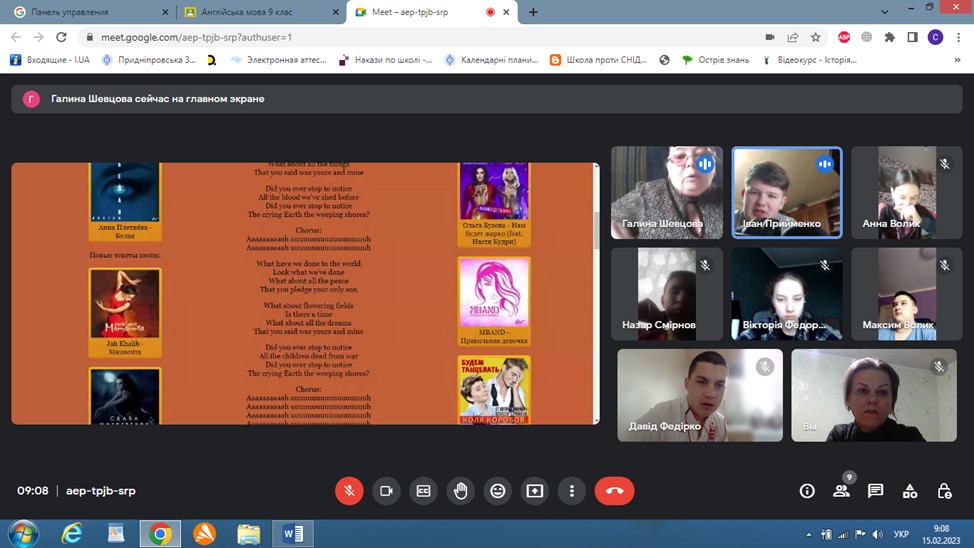This screenshot has width=974, height=548.
Task: Open Школа проти СНІД... bookmark
Action: [x=599, y=60]
